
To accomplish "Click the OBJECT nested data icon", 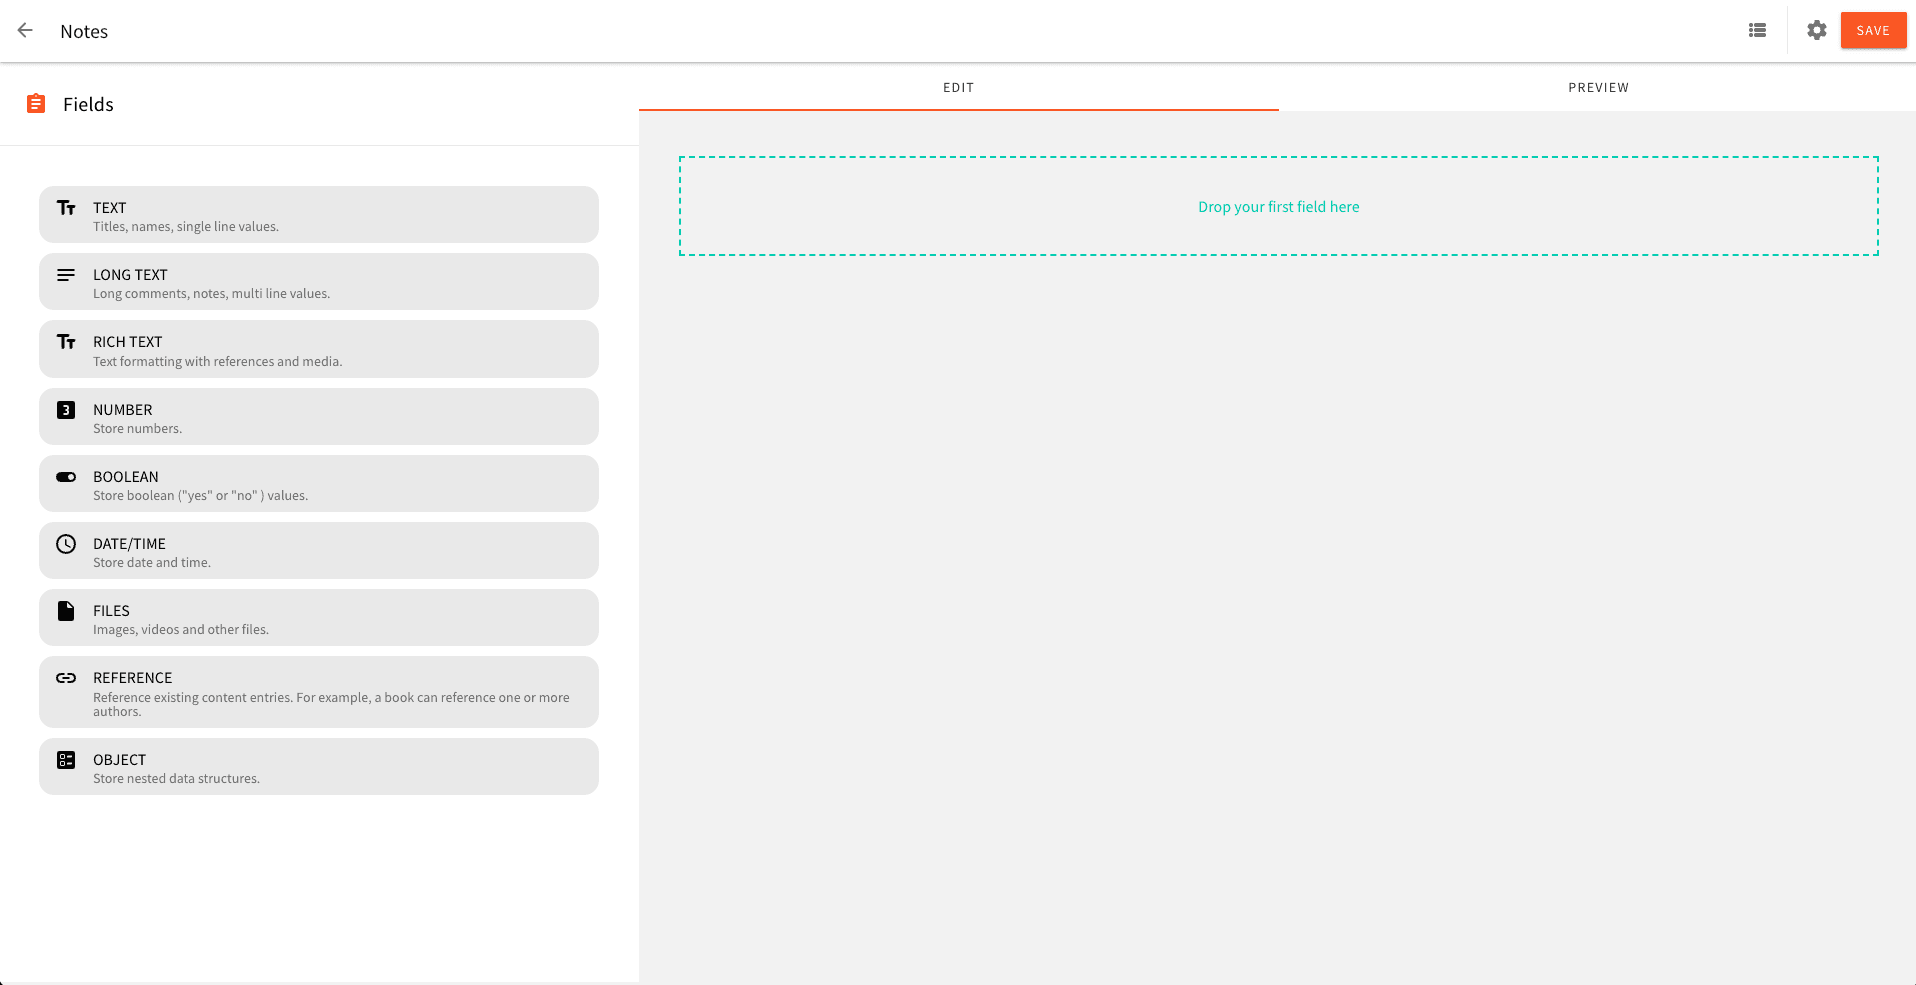I will [66, 760].
